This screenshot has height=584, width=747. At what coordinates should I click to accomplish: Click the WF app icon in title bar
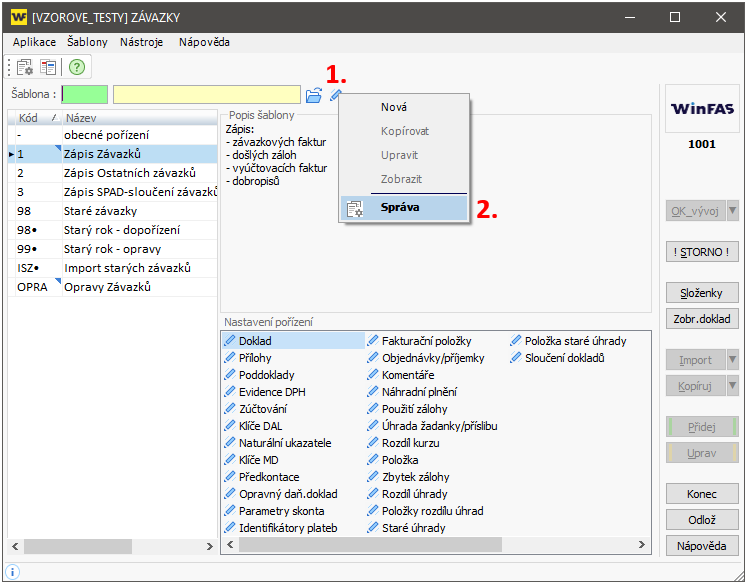pos(19,18)
